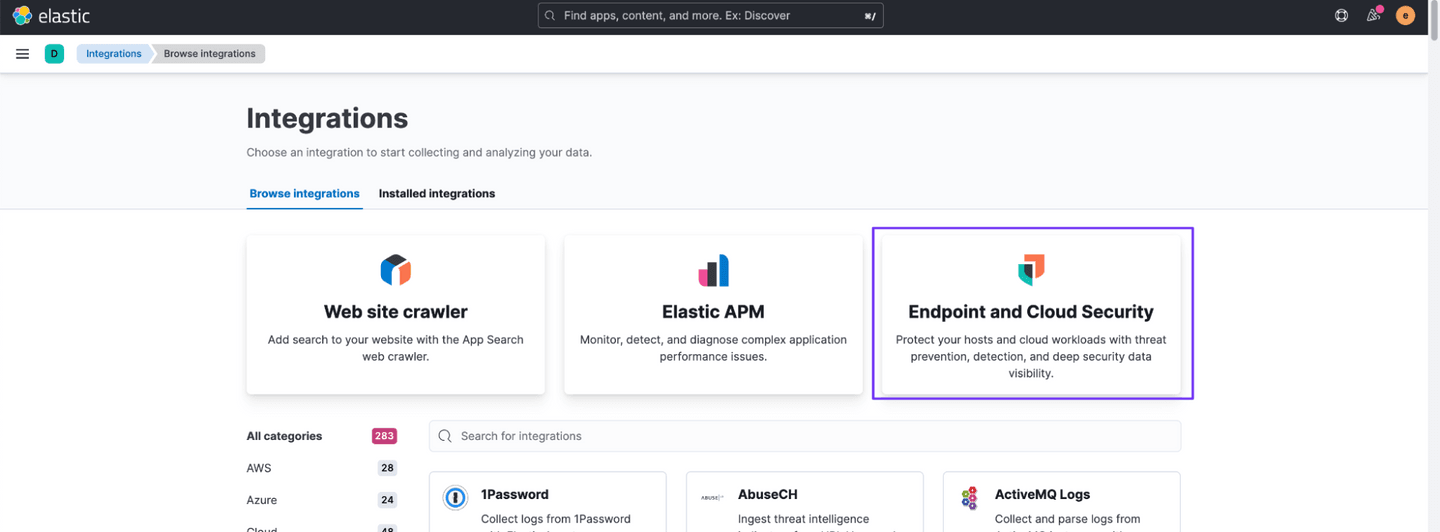
Task: Open the AbuseCH integration card
Action: coord(804,502)
